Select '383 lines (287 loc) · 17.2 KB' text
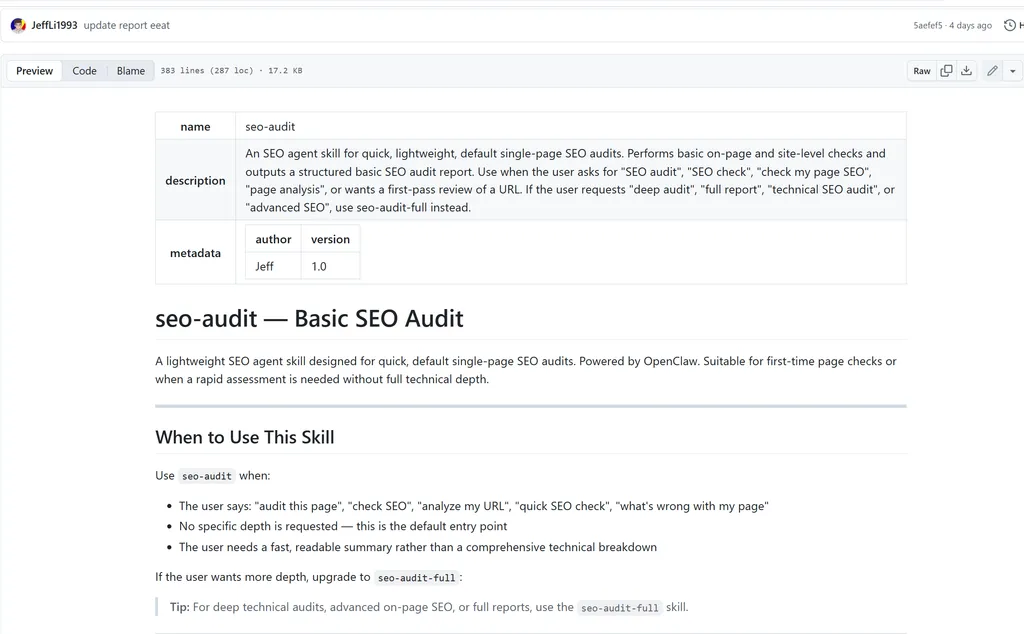Image resolution: width=1024 pixels, height=634 pixels. [231, 71]
